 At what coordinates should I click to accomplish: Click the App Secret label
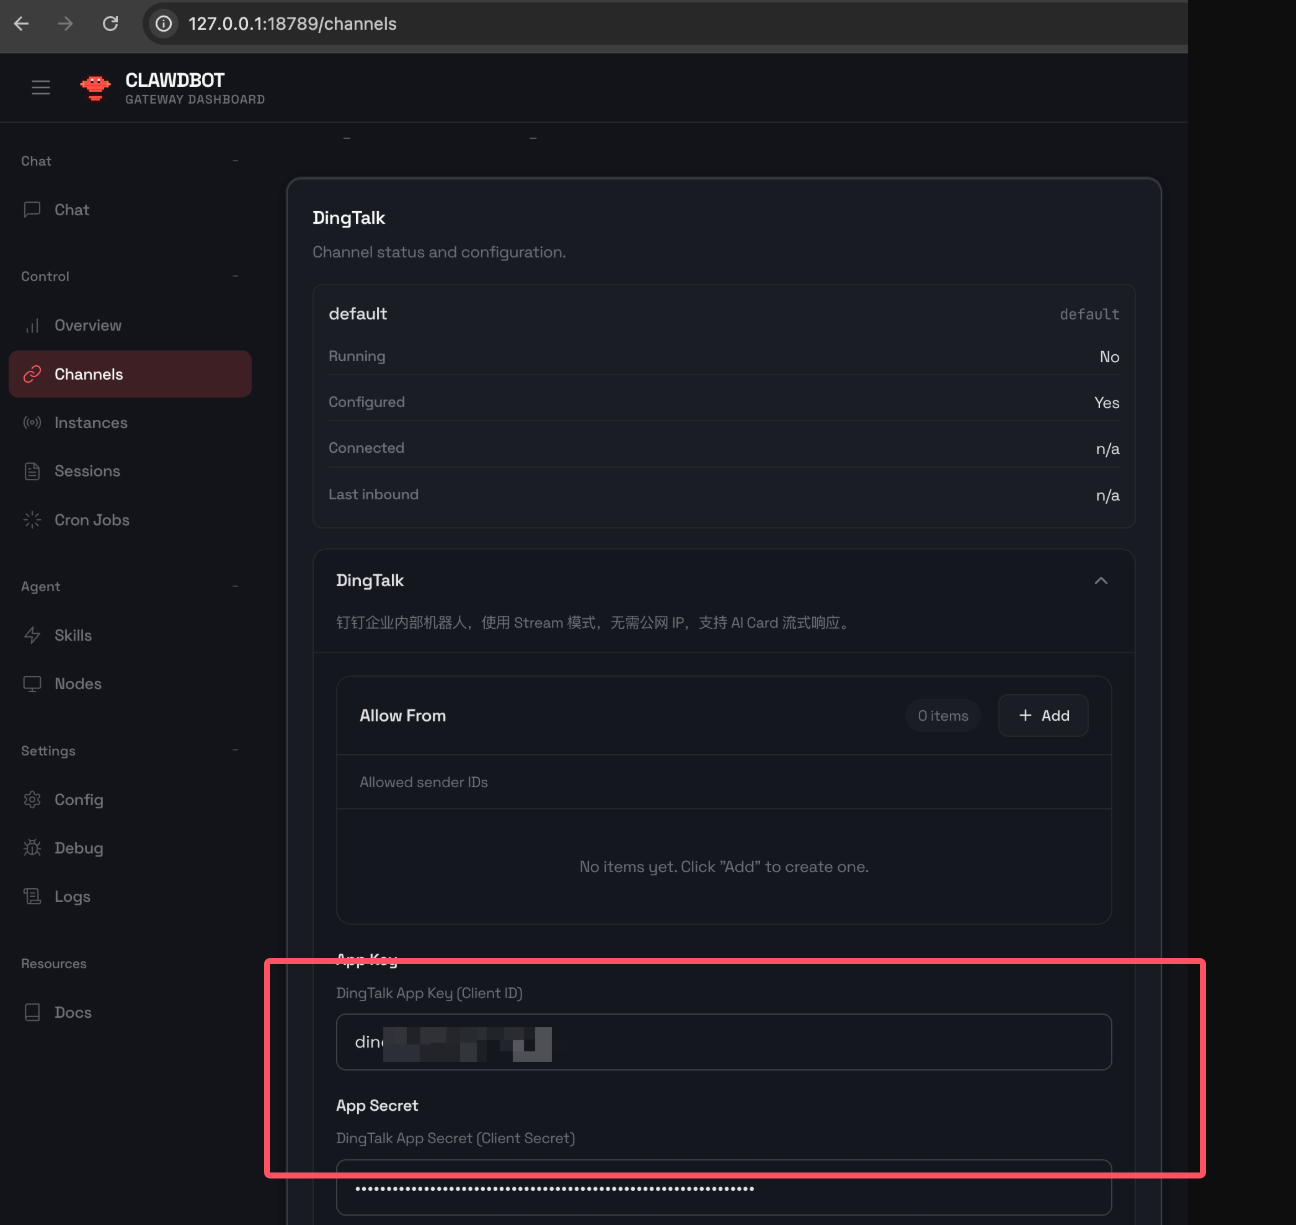pos(377,1105)
